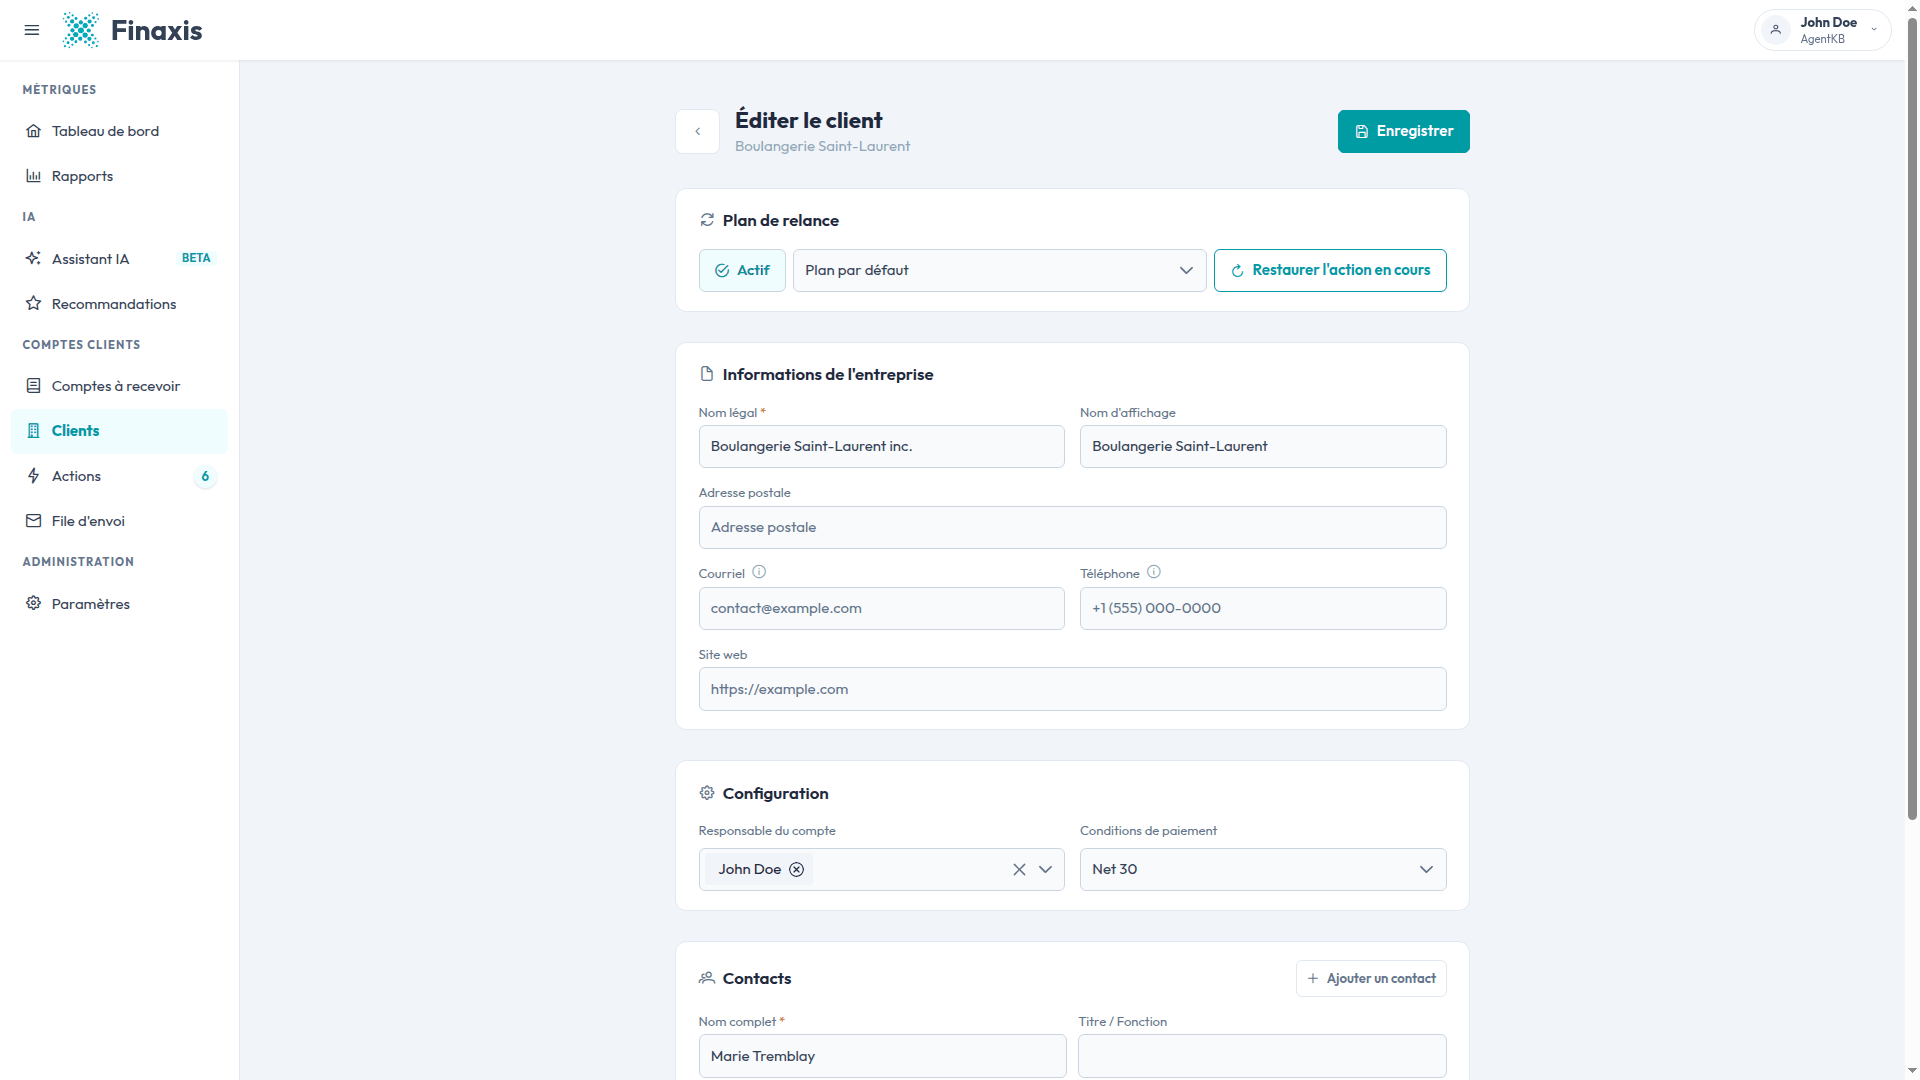Click the Recommandations star icon
The width and height of the screenshot is (1920, 1080).
click(33, 303)
